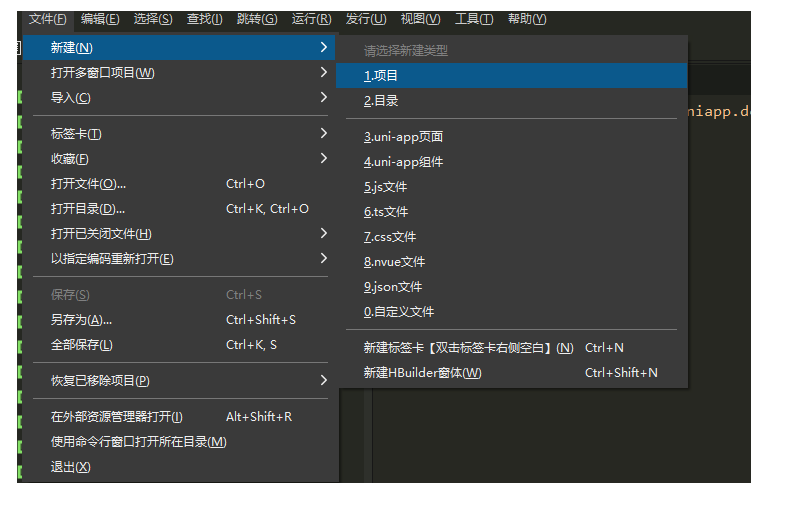This screenshot has height=506, width=785.
Task: Choose 9.json文件 entry
Action: [x=392, y=287]
